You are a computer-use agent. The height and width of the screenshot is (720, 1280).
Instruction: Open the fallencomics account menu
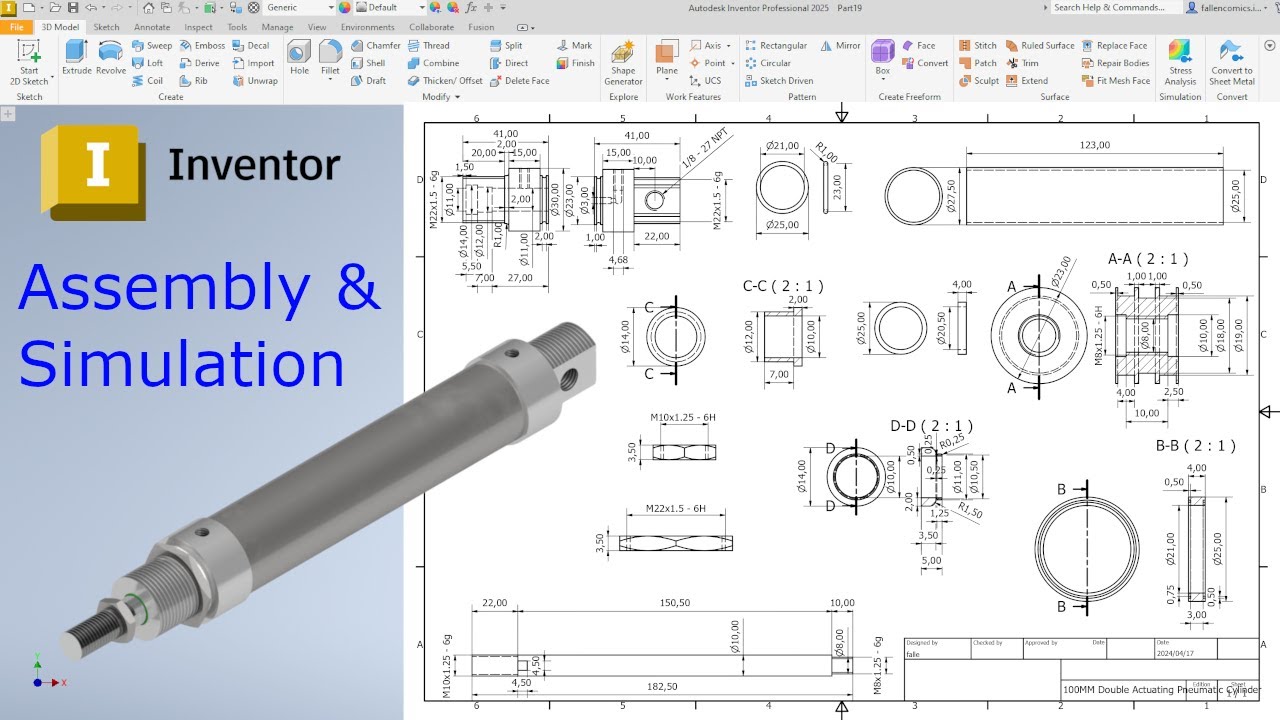1228,7
